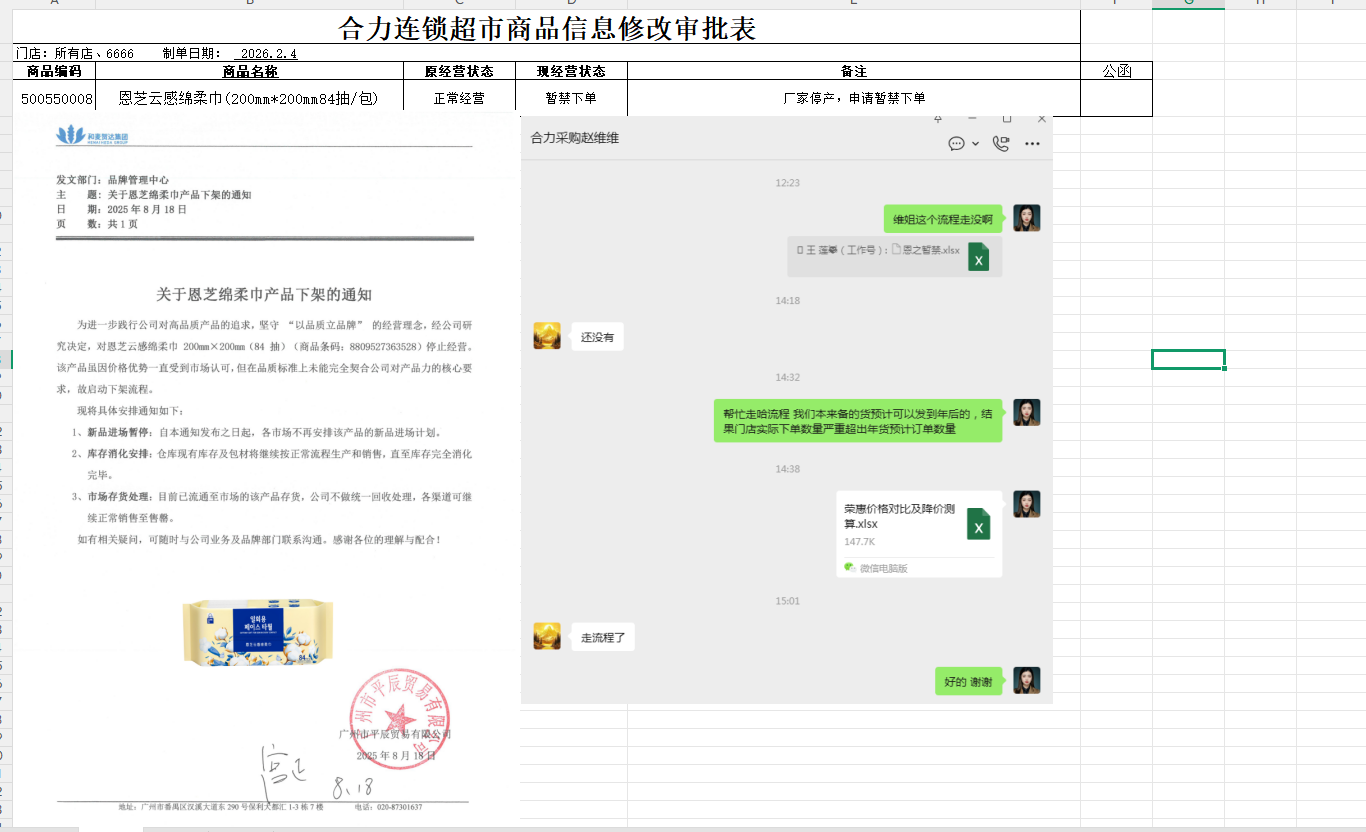
Task: Click the product package image in notice
Action: 258,632
